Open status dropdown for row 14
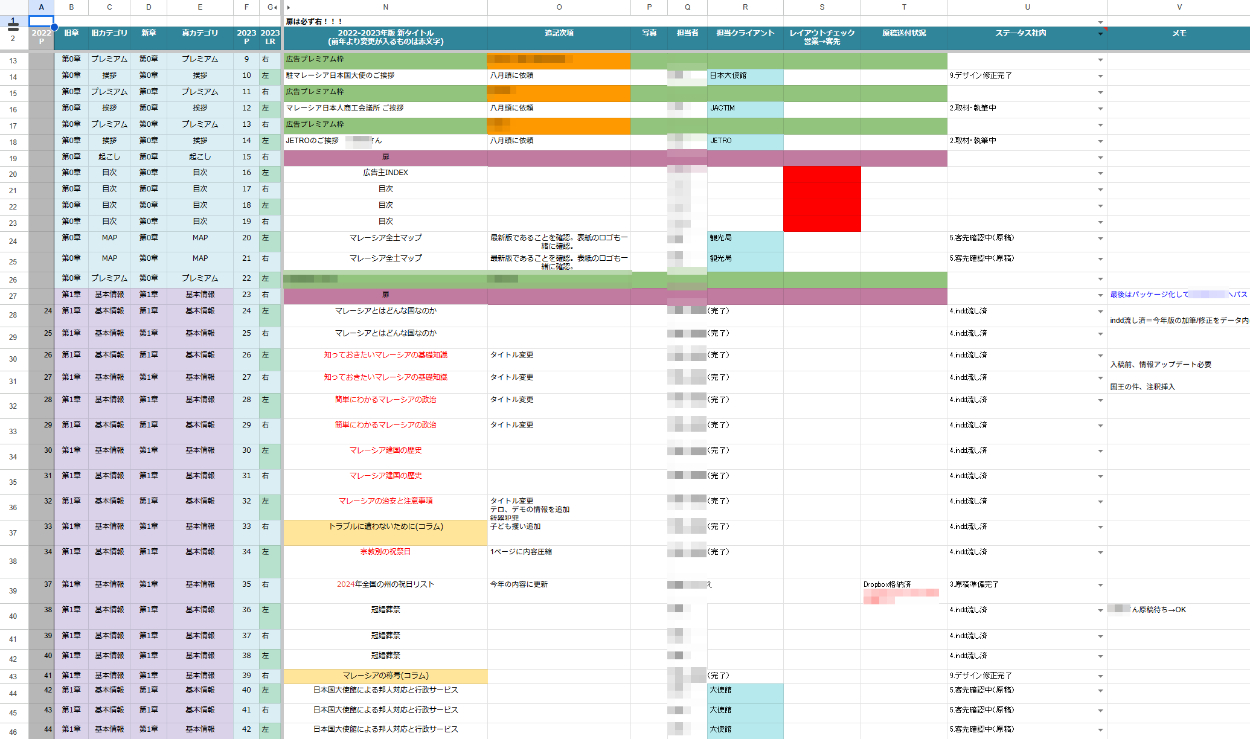Image resolution: width=1250 pixels, height=739 pixels. click(1101, 75)
